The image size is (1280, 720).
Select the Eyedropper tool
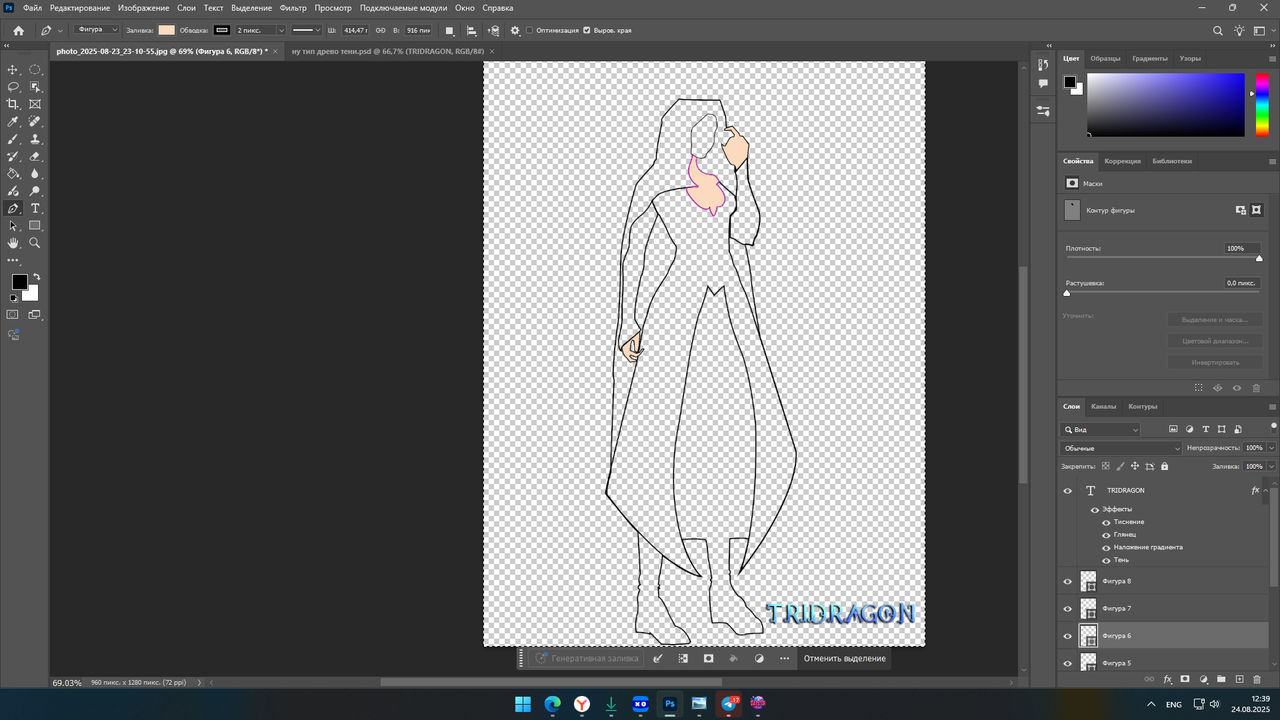point(13,122)
